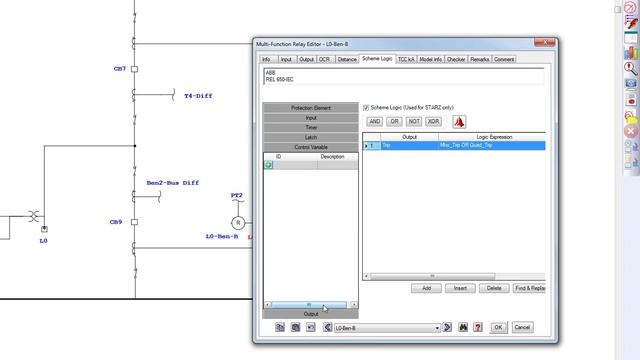Select the L0 load symbol on diagram
640x360 pixels.
[44, 229]
